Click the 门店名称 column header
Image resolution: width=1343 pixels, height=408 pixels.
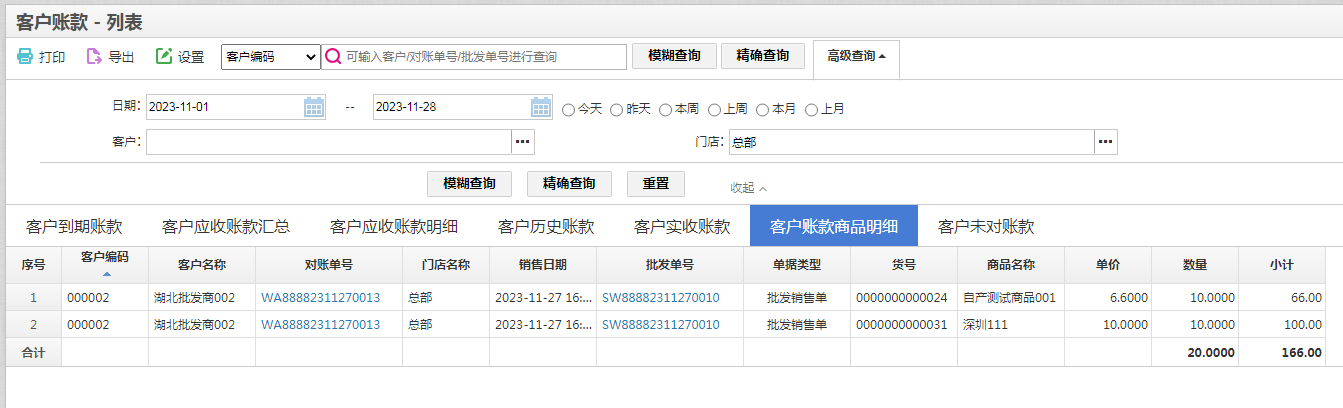point(445,265)
